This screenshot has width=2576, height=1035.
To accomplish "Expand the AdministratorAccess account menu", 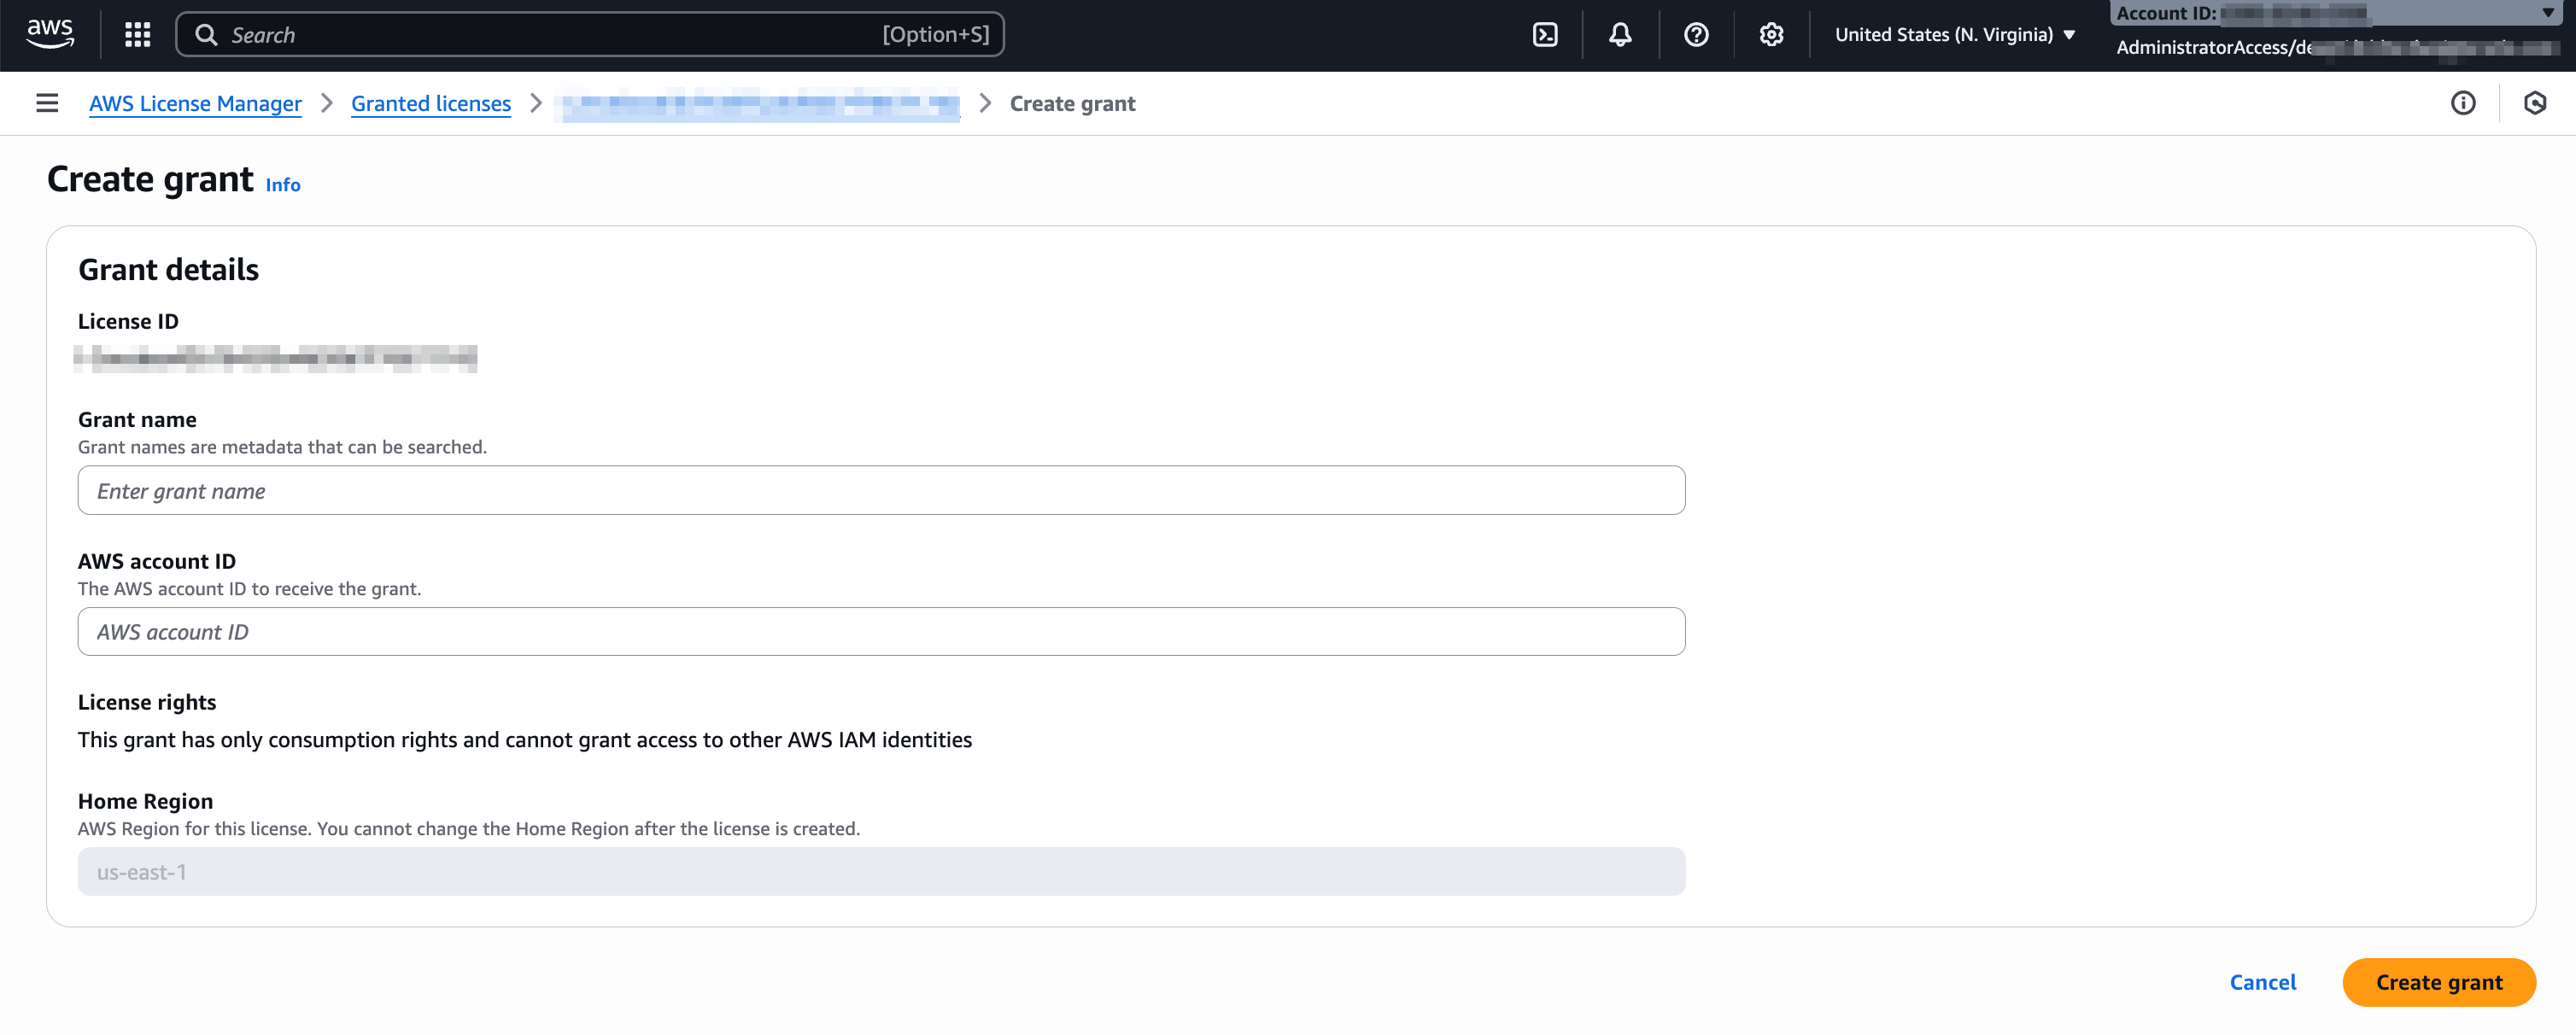I will point(2330,46).
